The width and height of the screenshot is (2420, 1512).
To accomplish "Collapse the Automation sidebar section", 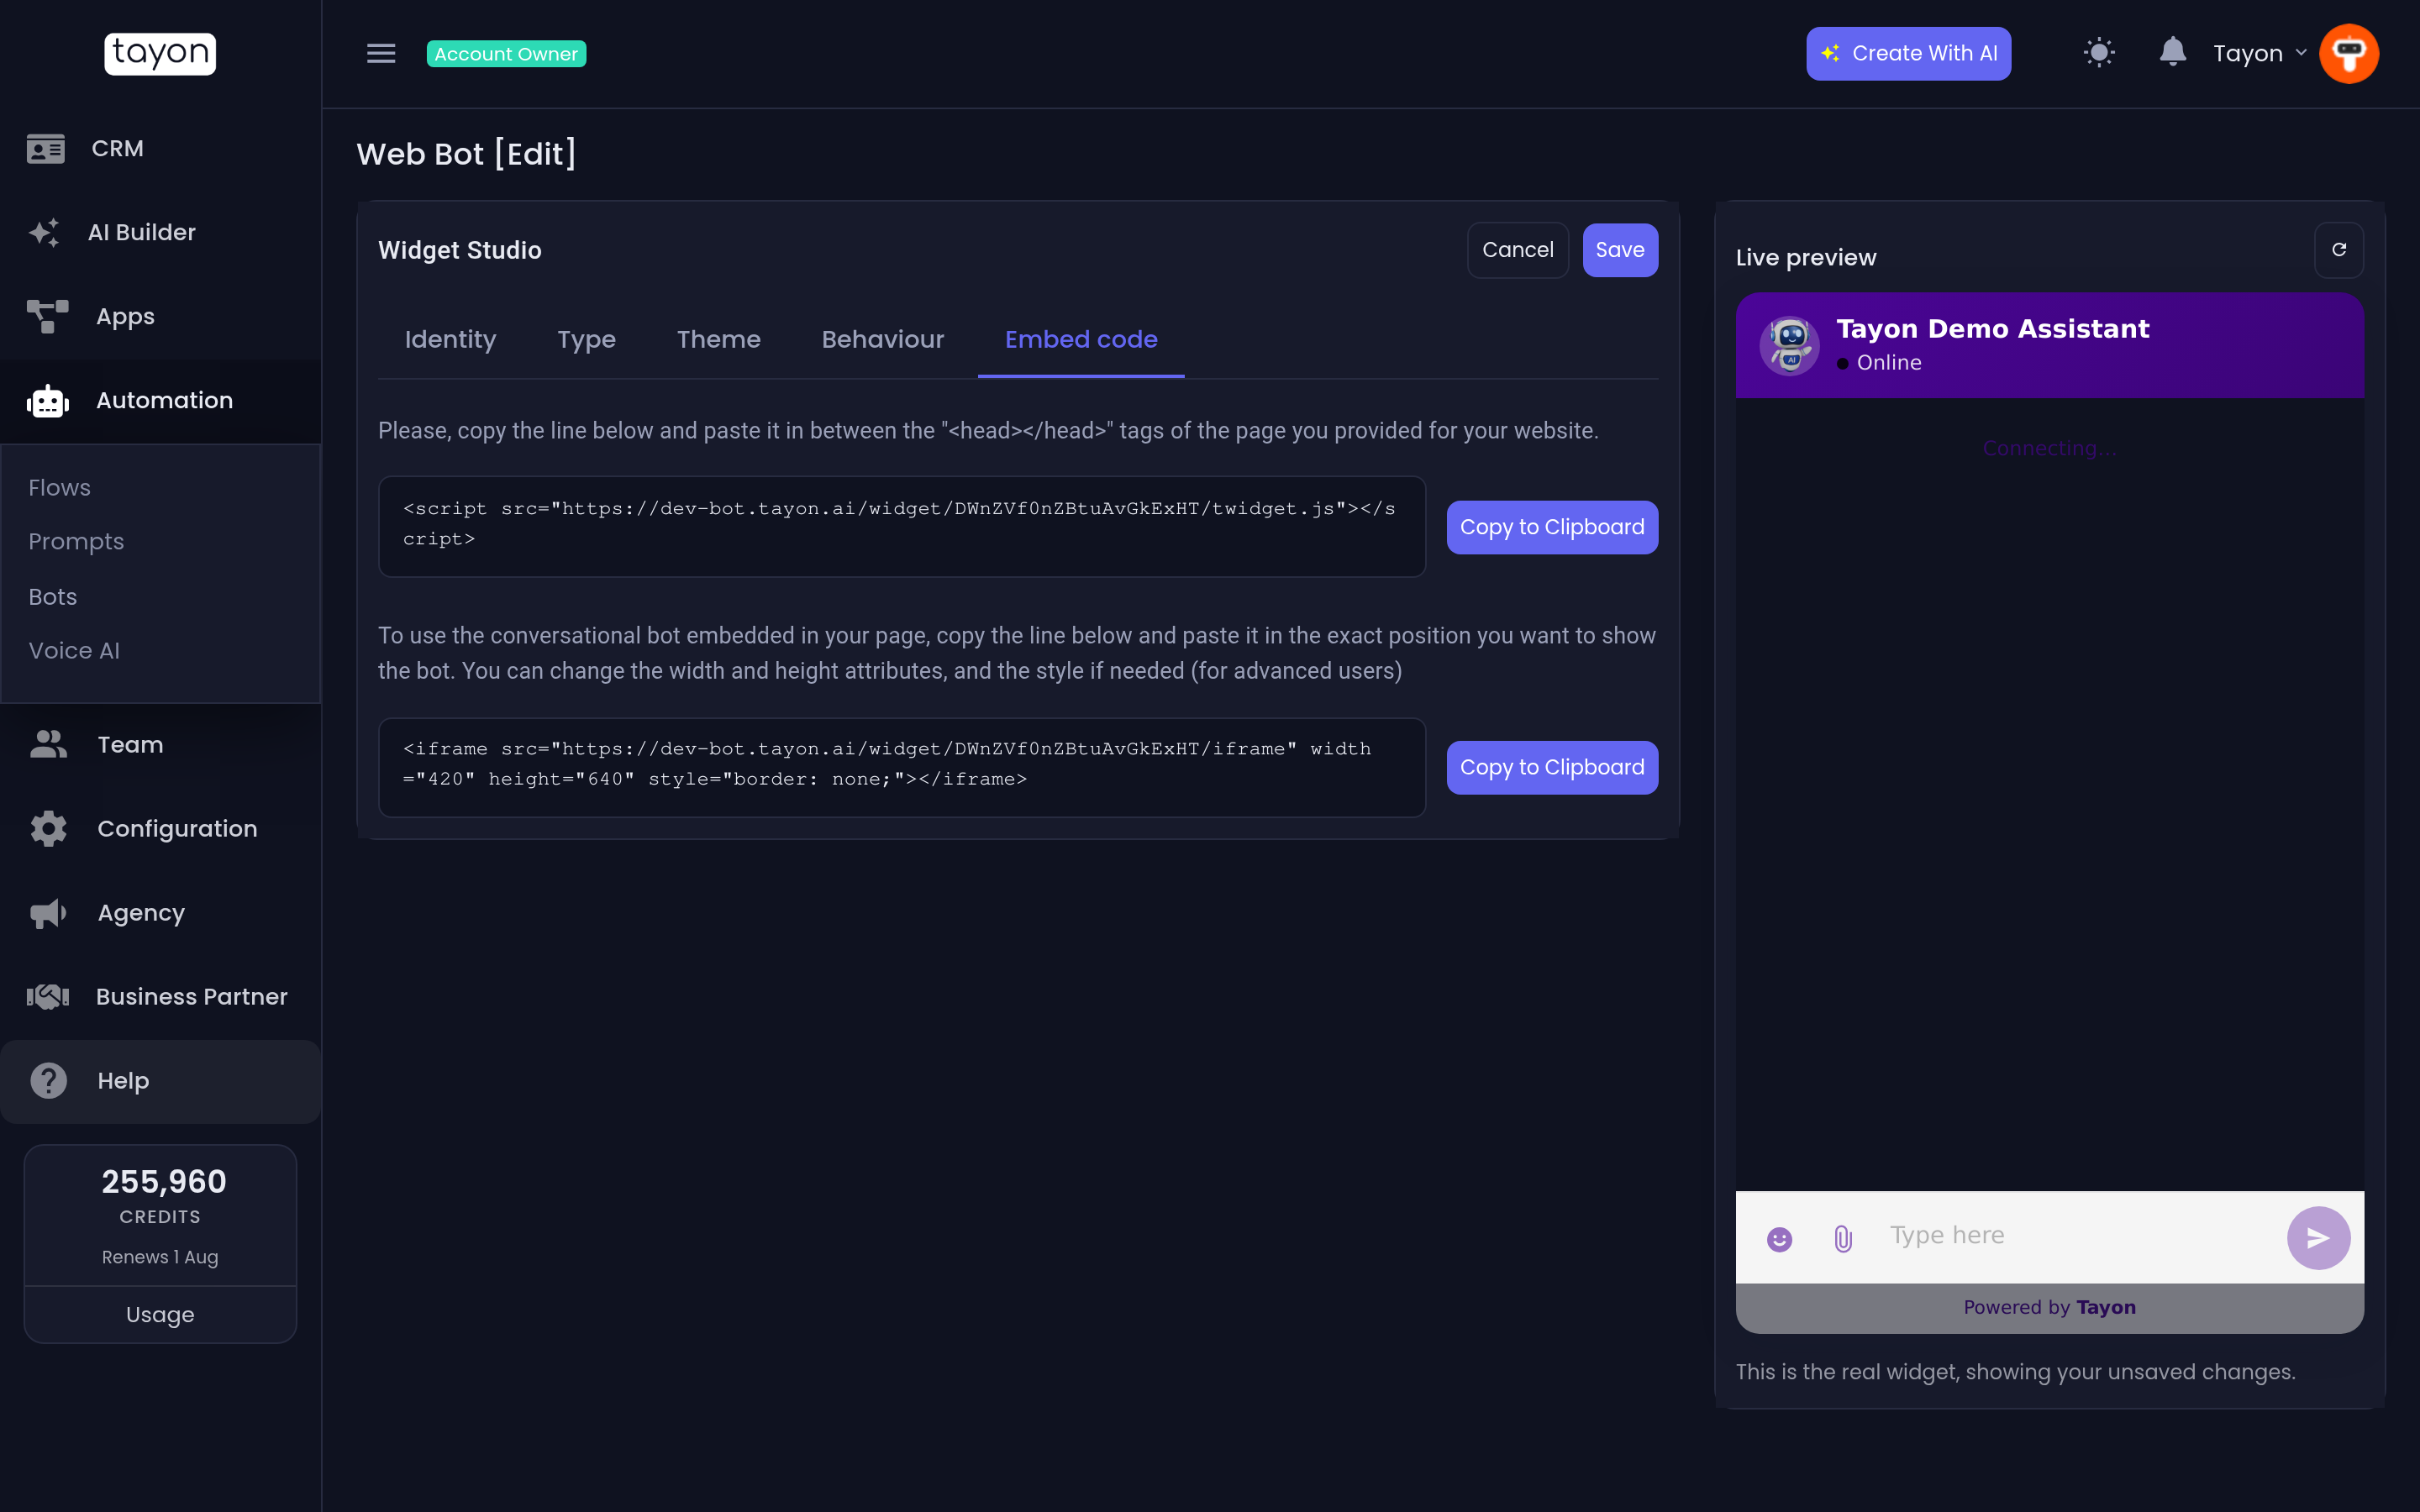I will tap(160, 400).
